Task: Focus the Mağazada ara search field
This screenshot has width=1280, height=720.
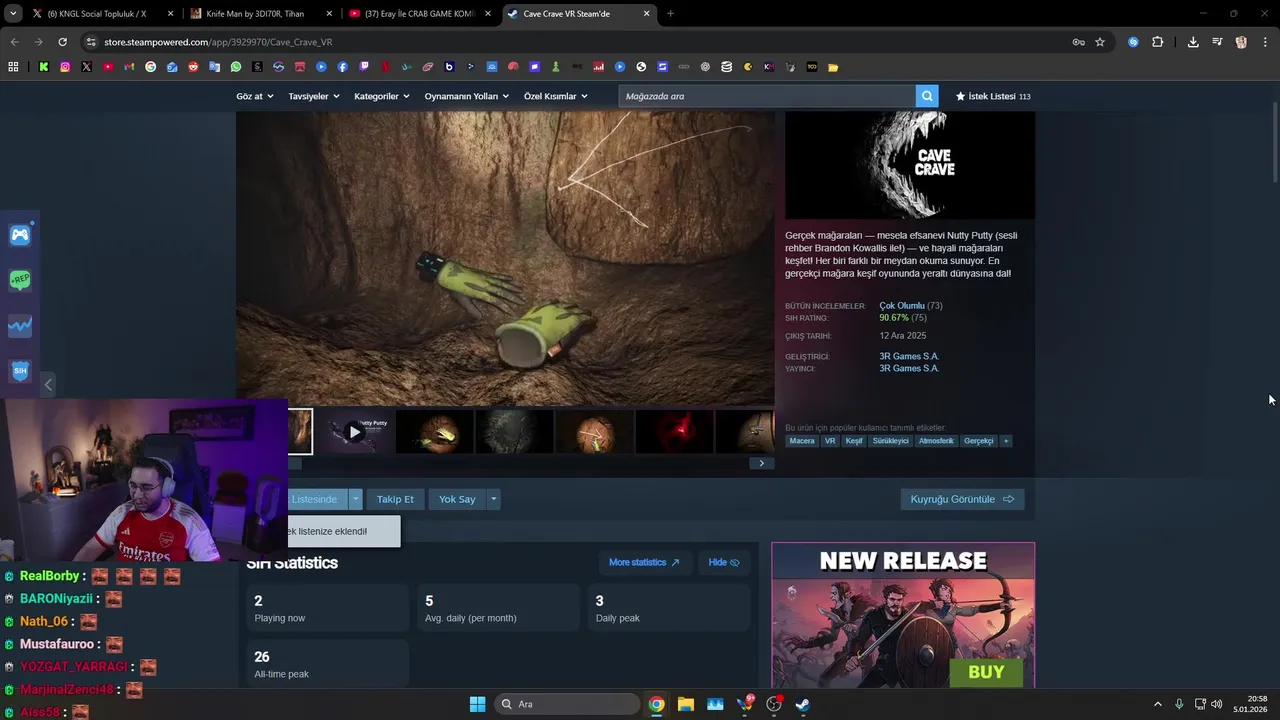Action: tap(767, 96)
